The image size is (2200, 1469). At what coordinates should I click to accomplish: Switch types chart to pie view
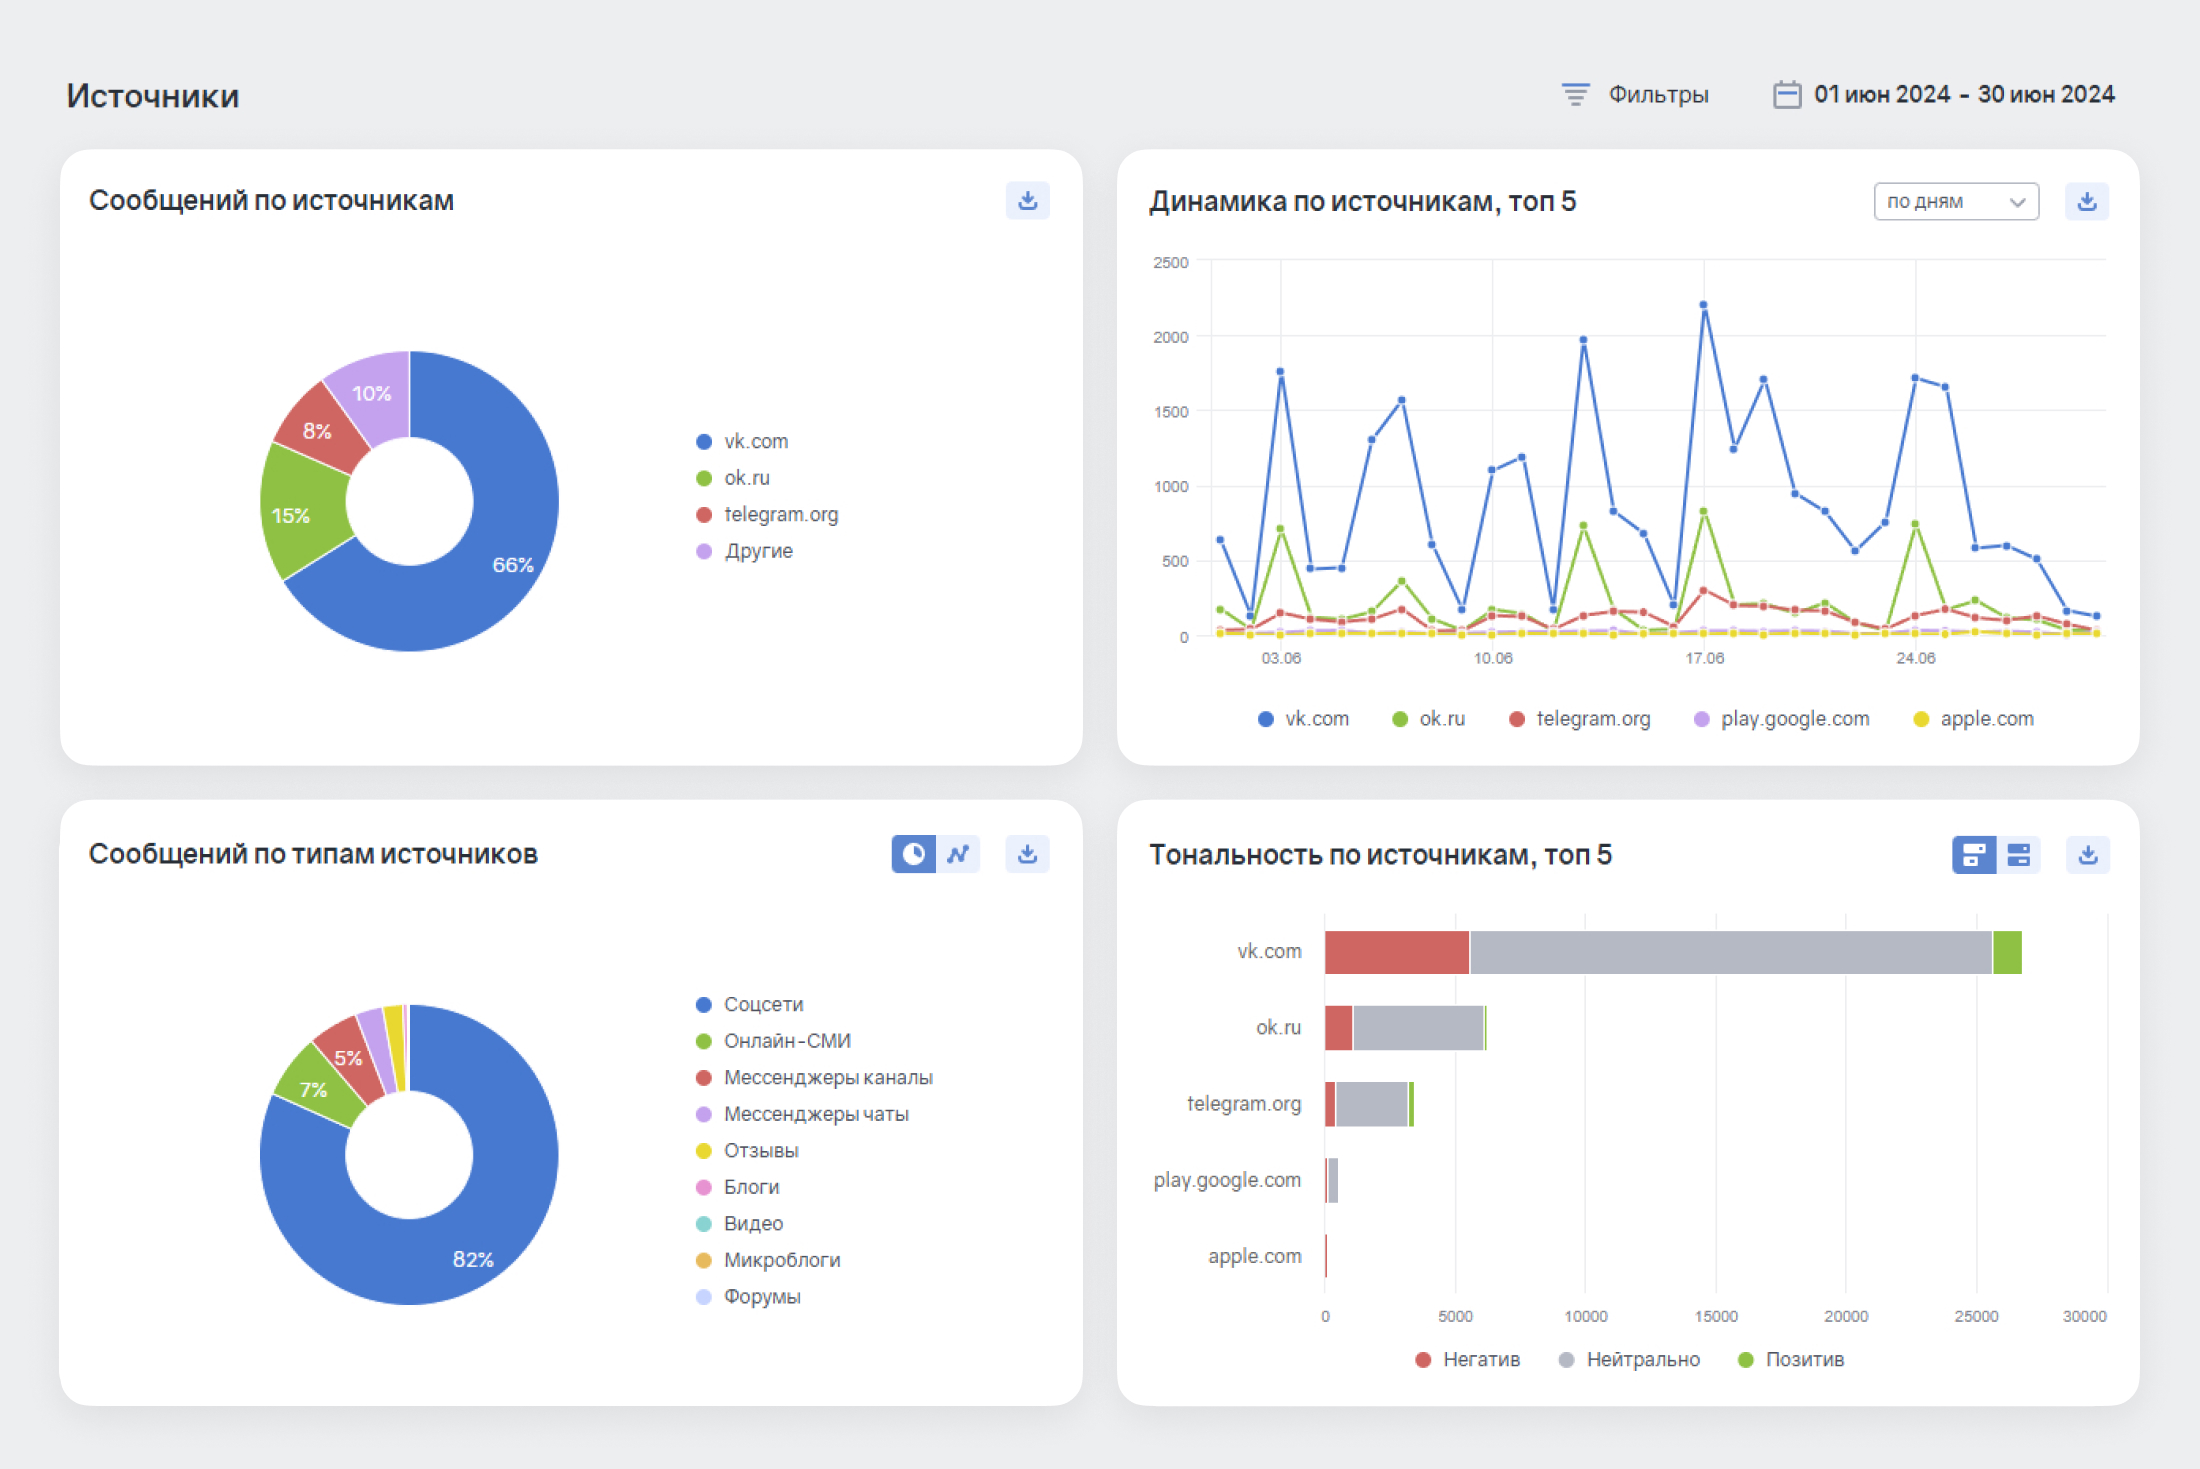tap(913, 854)
